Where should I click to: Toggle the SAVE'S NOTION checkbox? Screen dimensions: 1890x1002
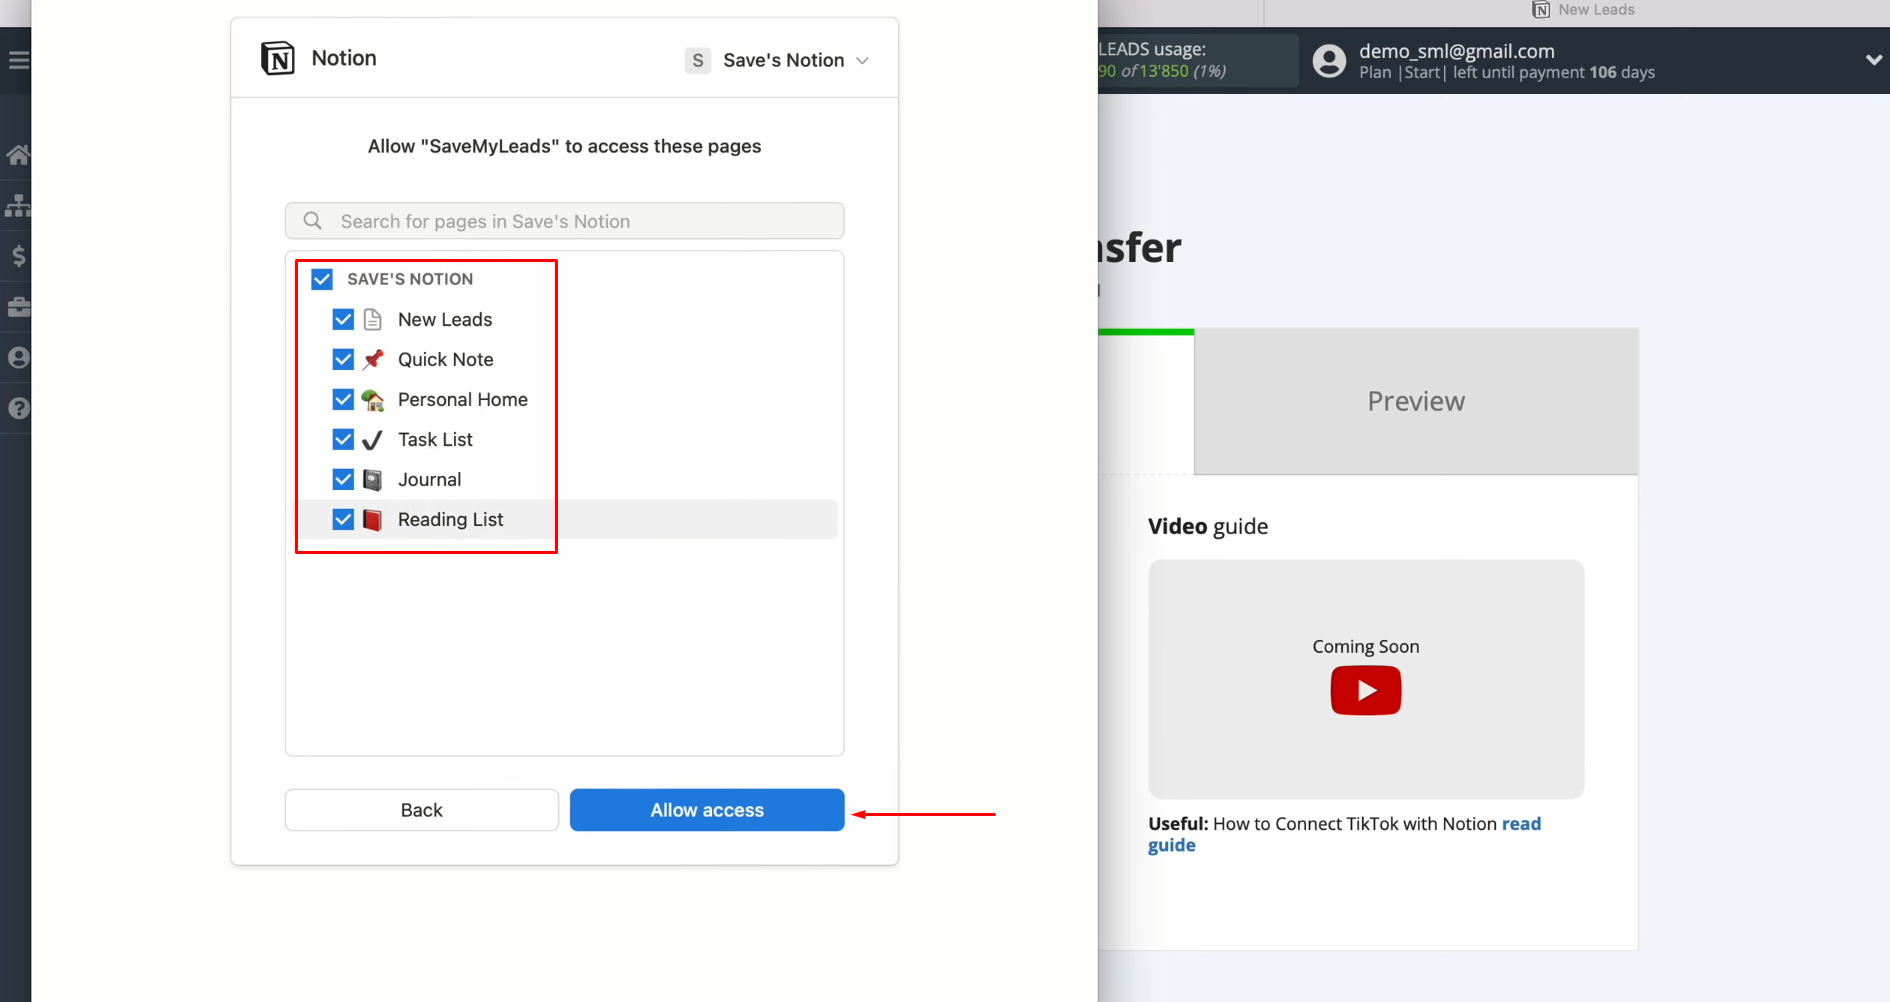tap(322, 279)
